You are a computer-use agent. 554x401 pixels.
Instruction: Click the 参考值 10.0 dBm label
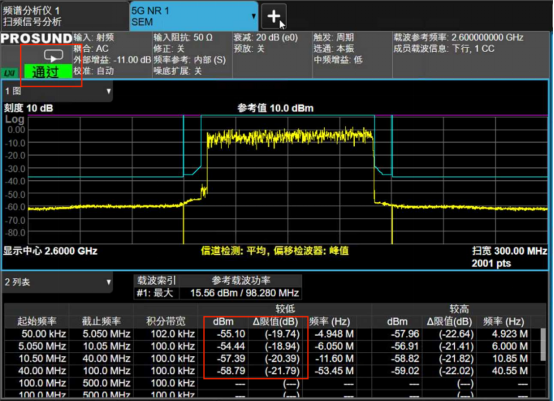[x=275, y=108]
